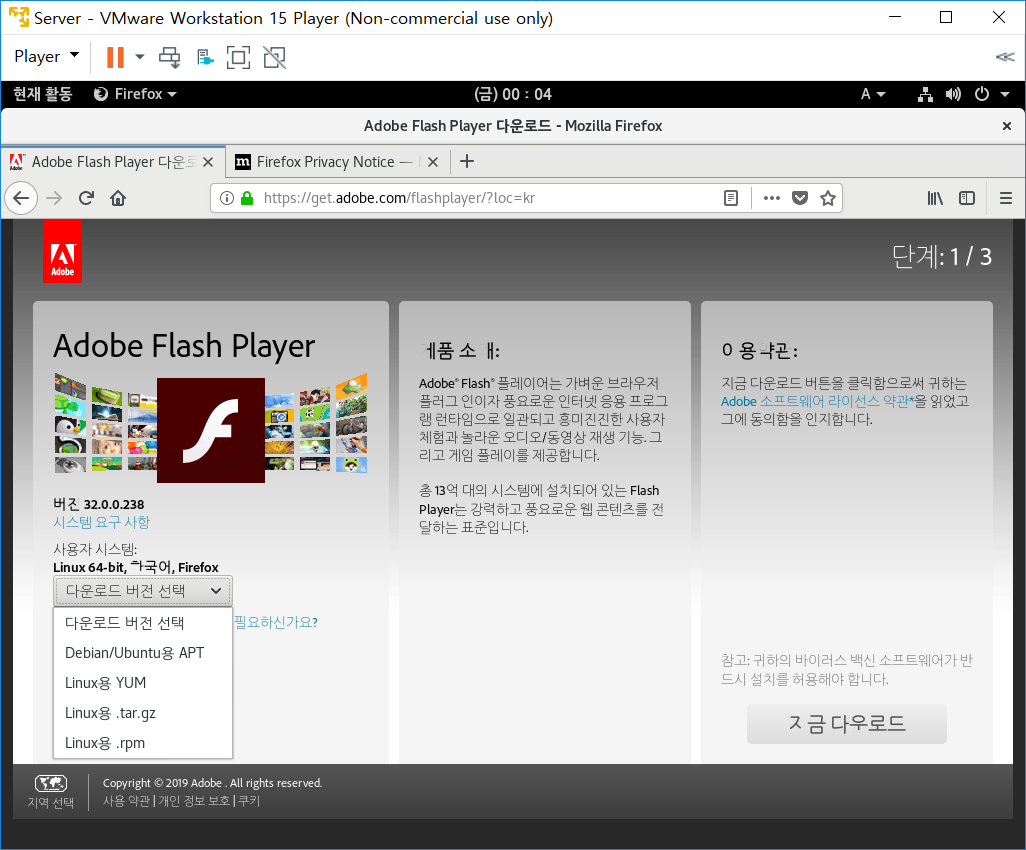This screenshot has height=850, width=1026.
Task: Open the 사용 약관 footer link
Action: (x=127, y=801)
